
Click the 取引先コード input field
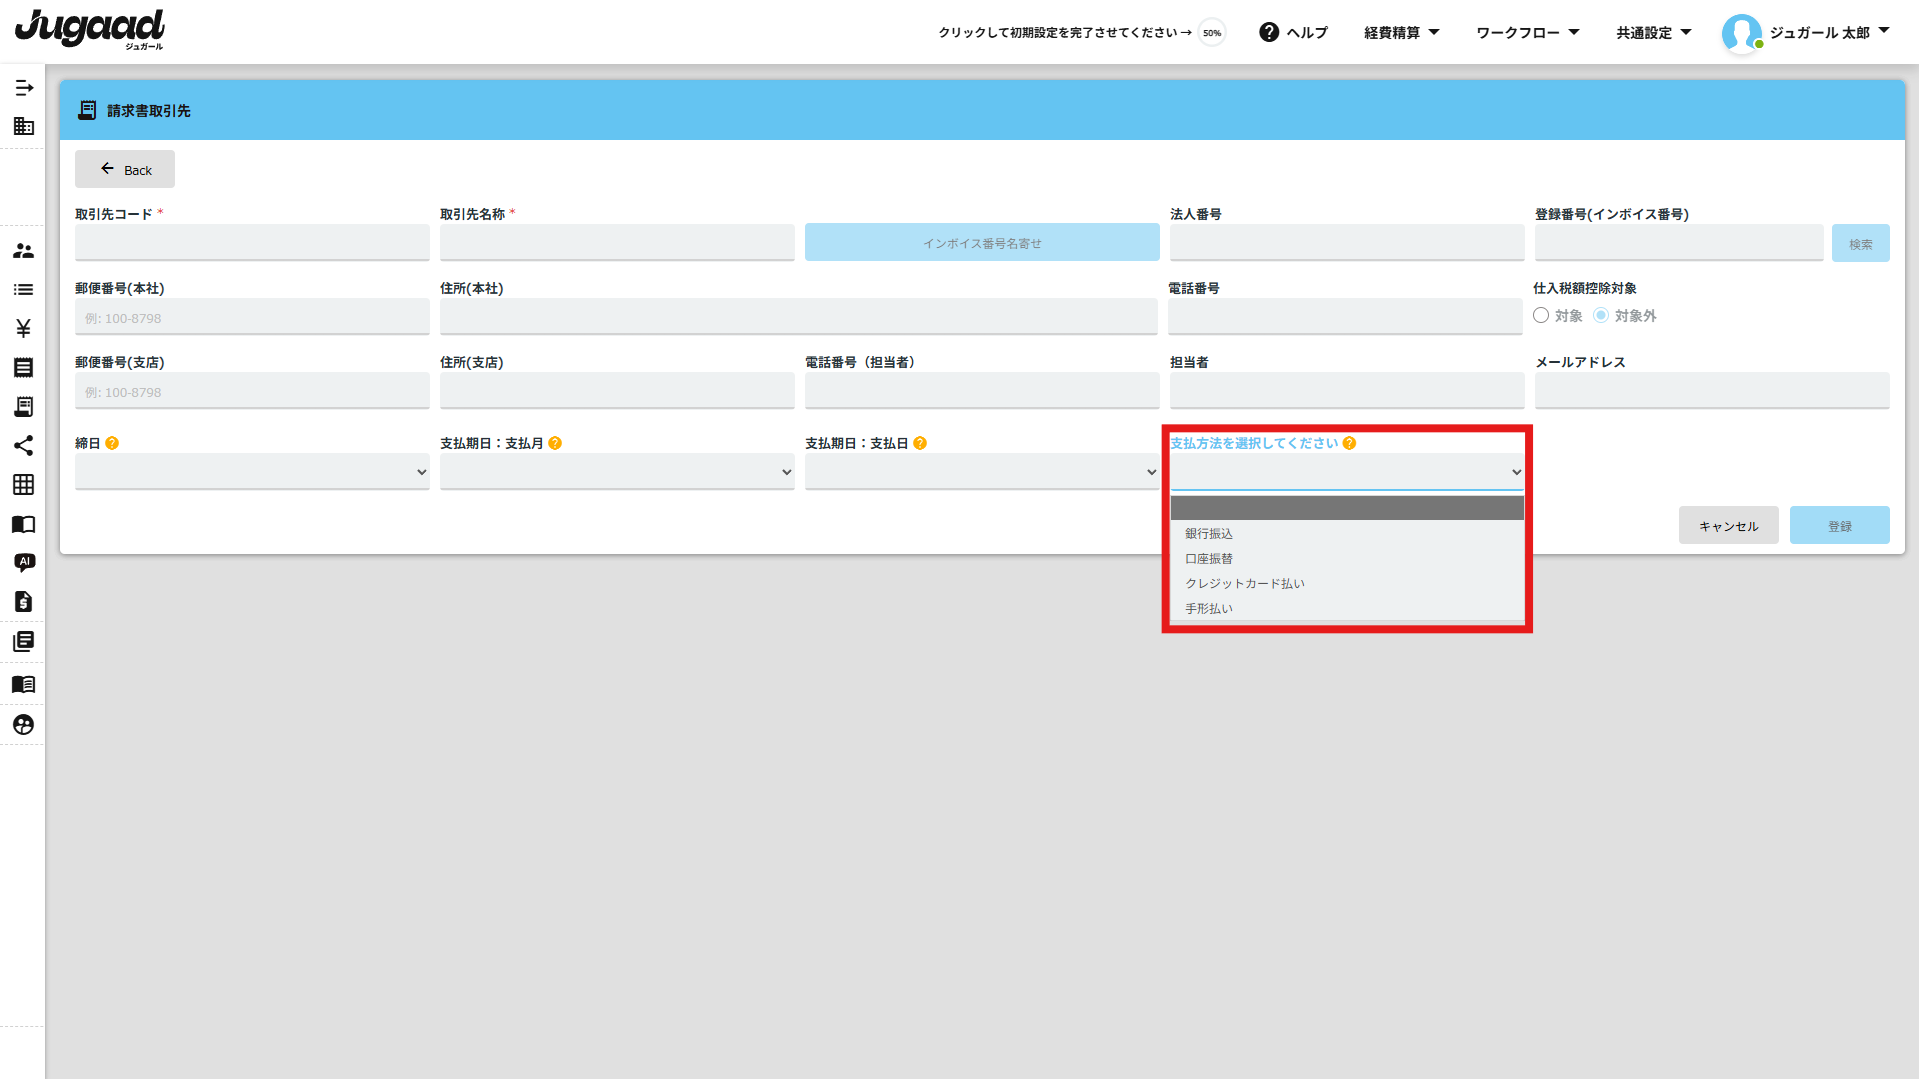252,243
